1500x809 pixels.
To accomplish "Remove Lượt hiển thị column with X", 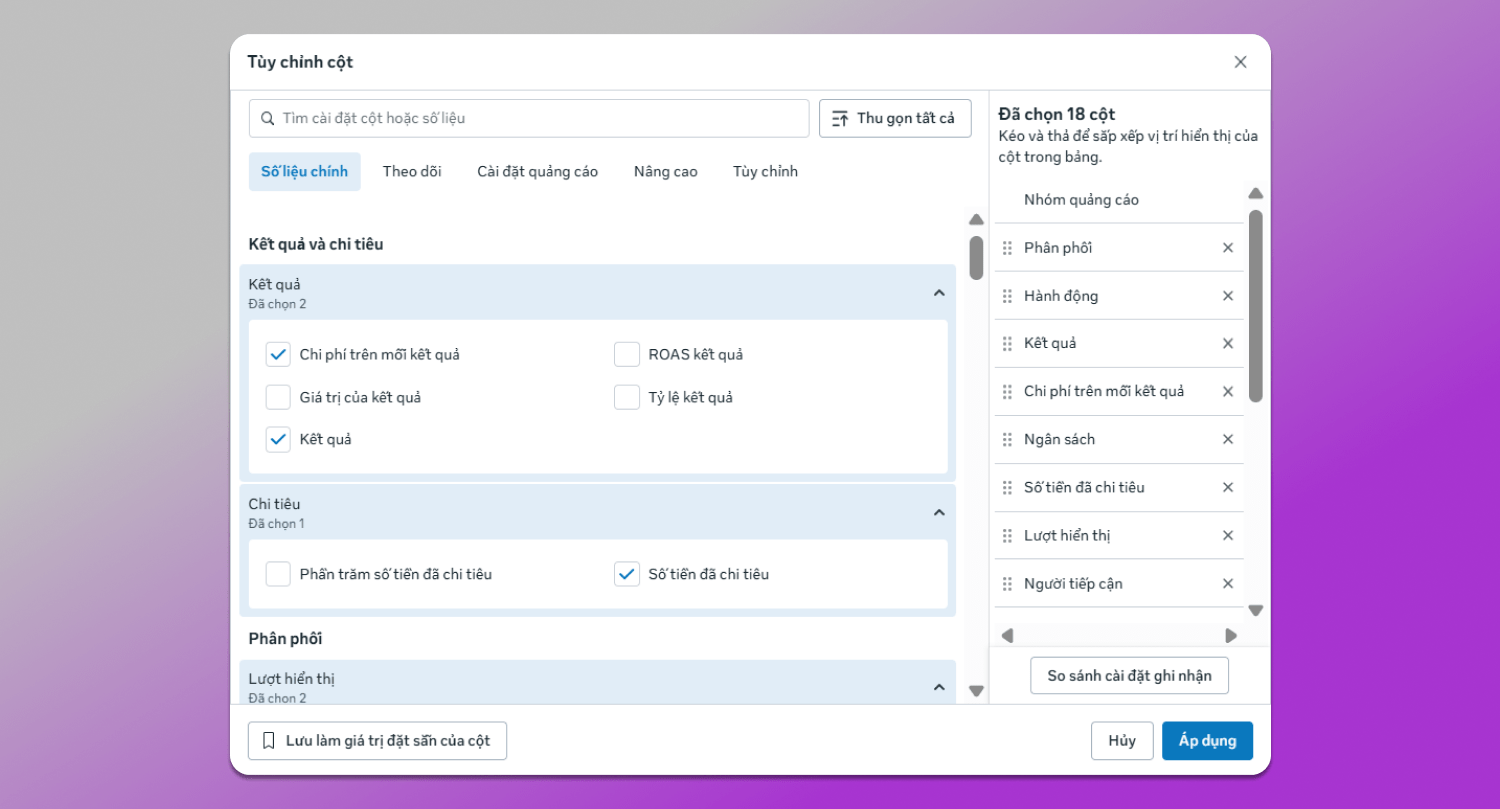I will tap(1228, 535).
